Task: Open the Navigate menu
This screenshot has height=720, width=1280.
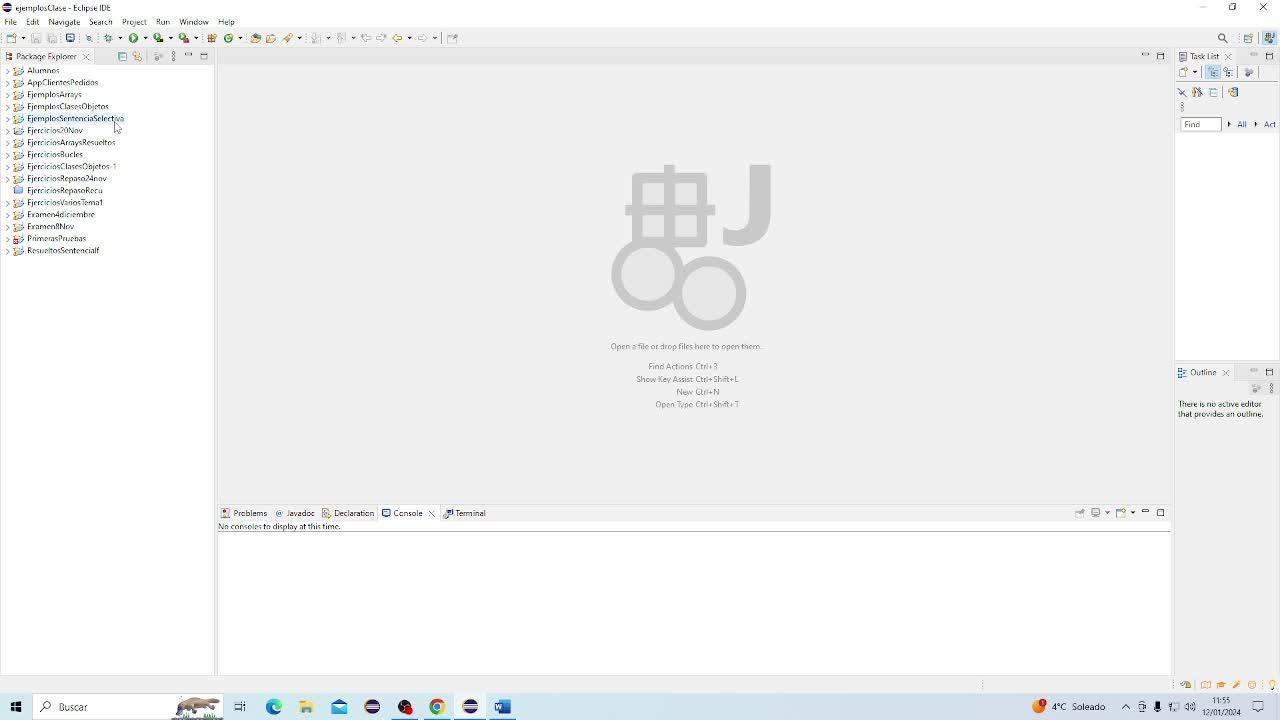Action: point(64,22)
